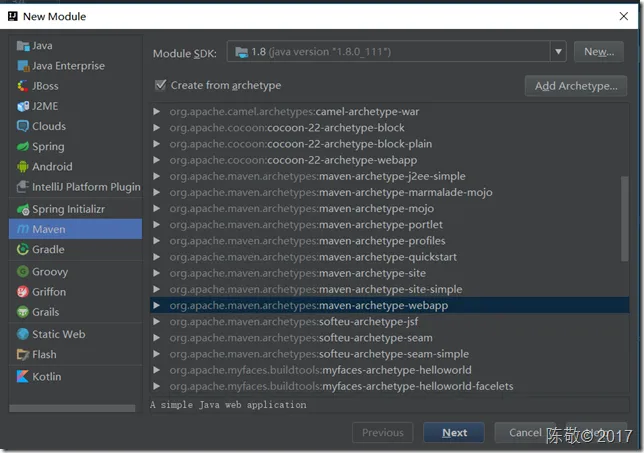
Task: Expand softeu-archetype-jsf node
Action: tap(156, 322)
